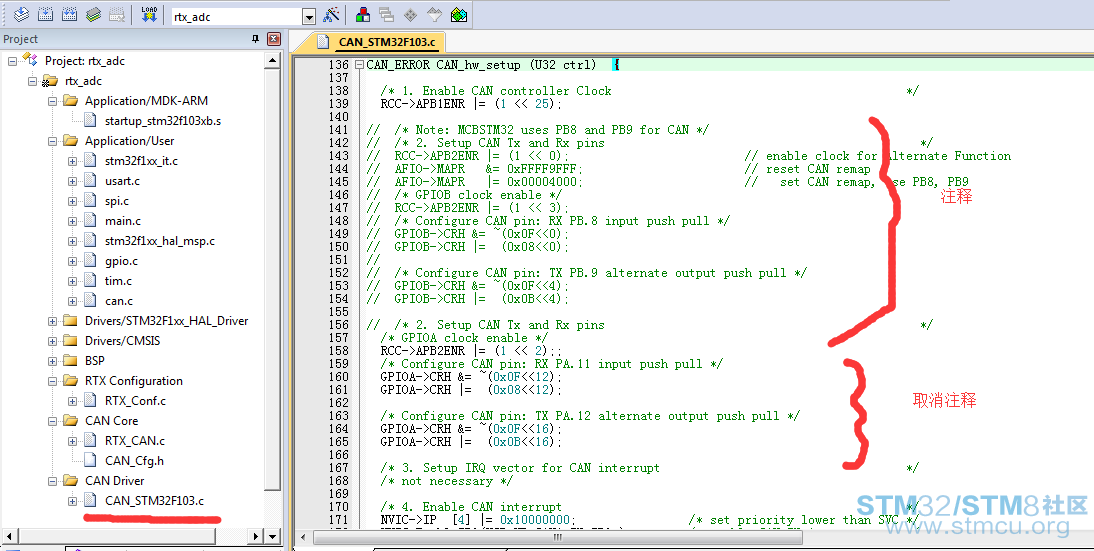Click the editor horizontal scrollbar thumb
1094x551 pixels.
click(x=557, y=538)
